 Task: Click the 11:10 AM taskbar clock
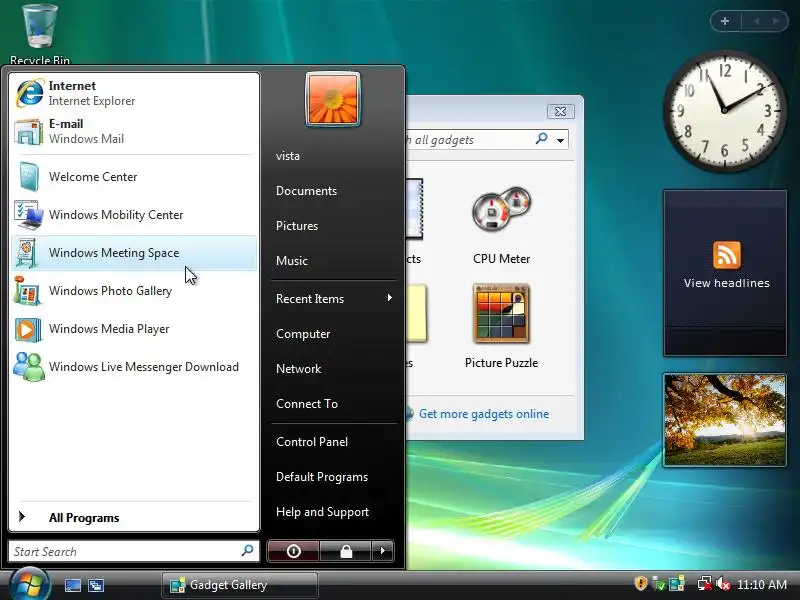(x=762, y=584)
